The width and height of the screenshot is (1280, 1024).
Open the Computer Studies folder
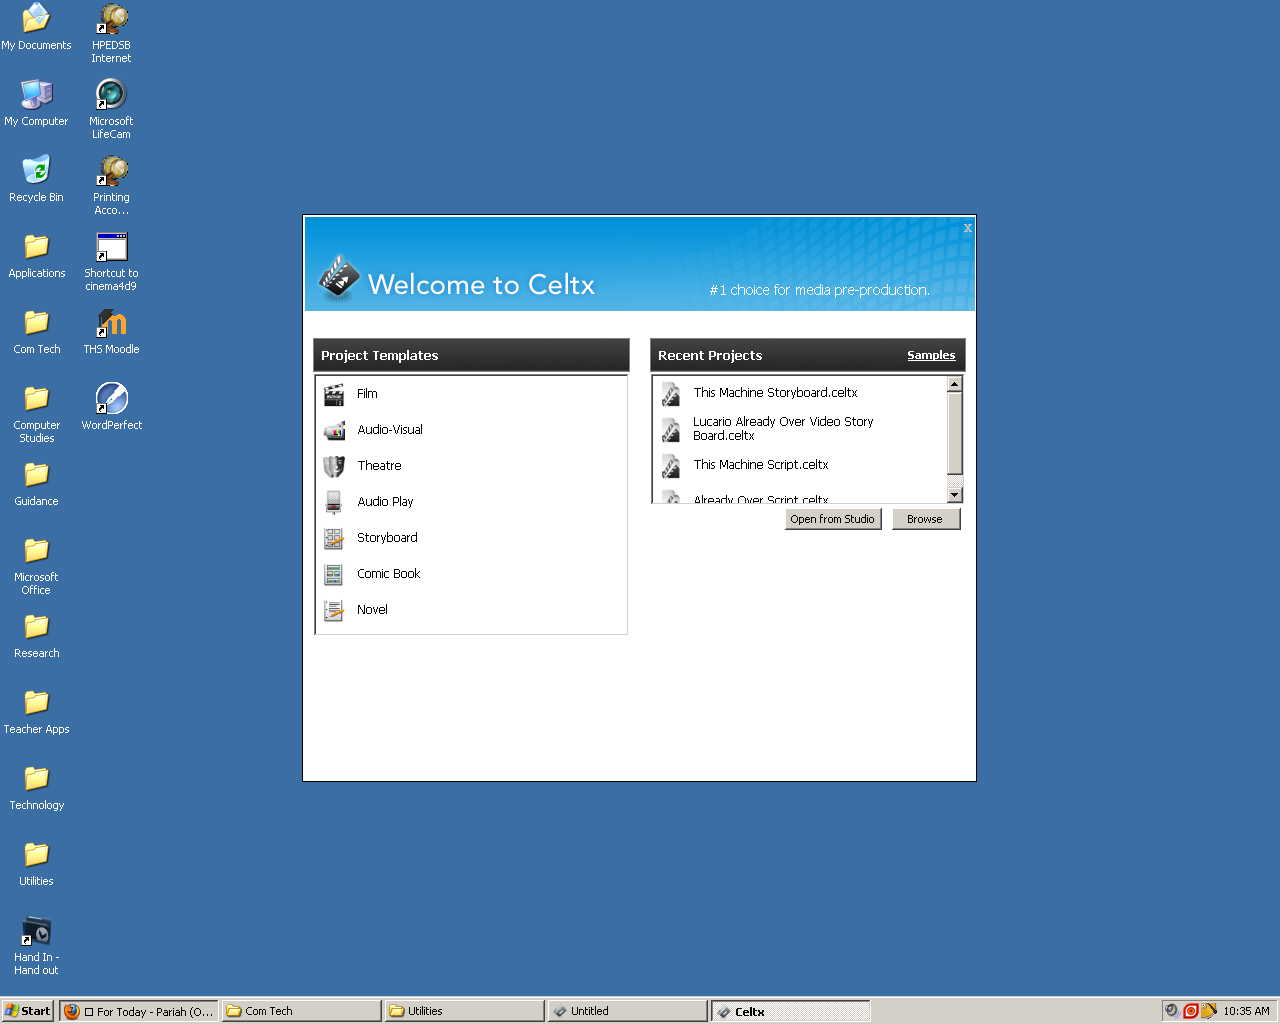tap(36, 398)
